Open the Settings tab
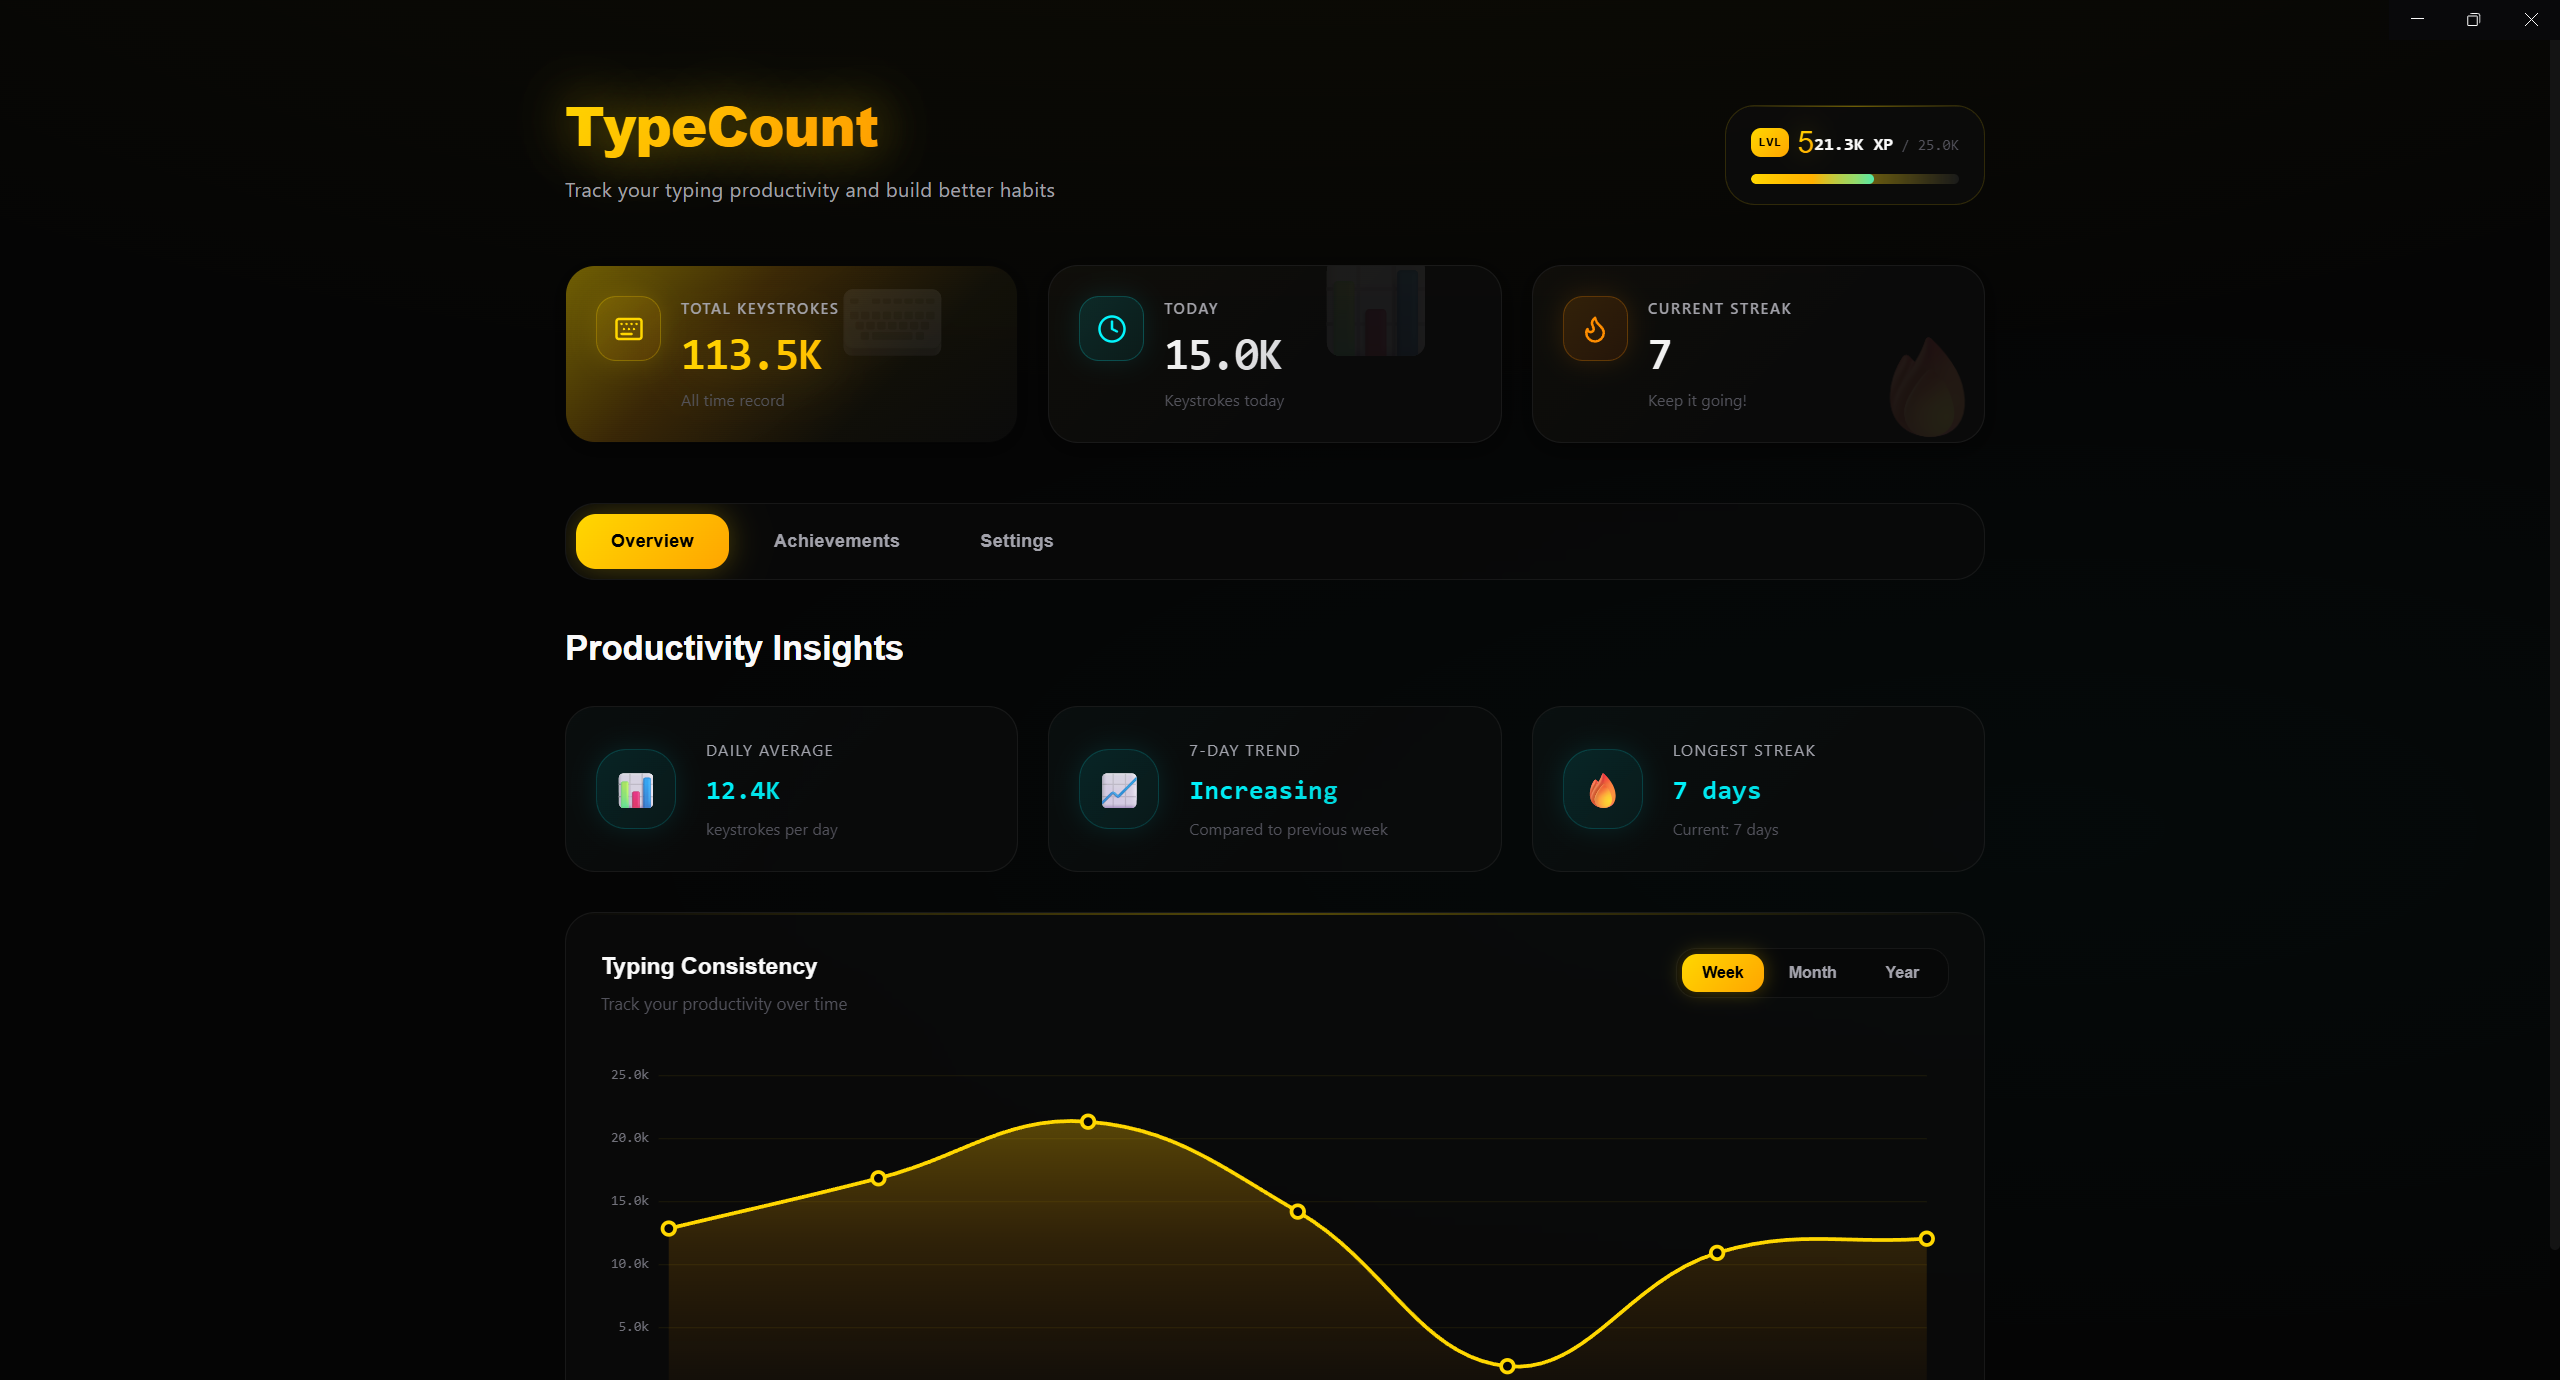The width and height of the screenshot is (2560, 1380). (x=1016, y=541)
